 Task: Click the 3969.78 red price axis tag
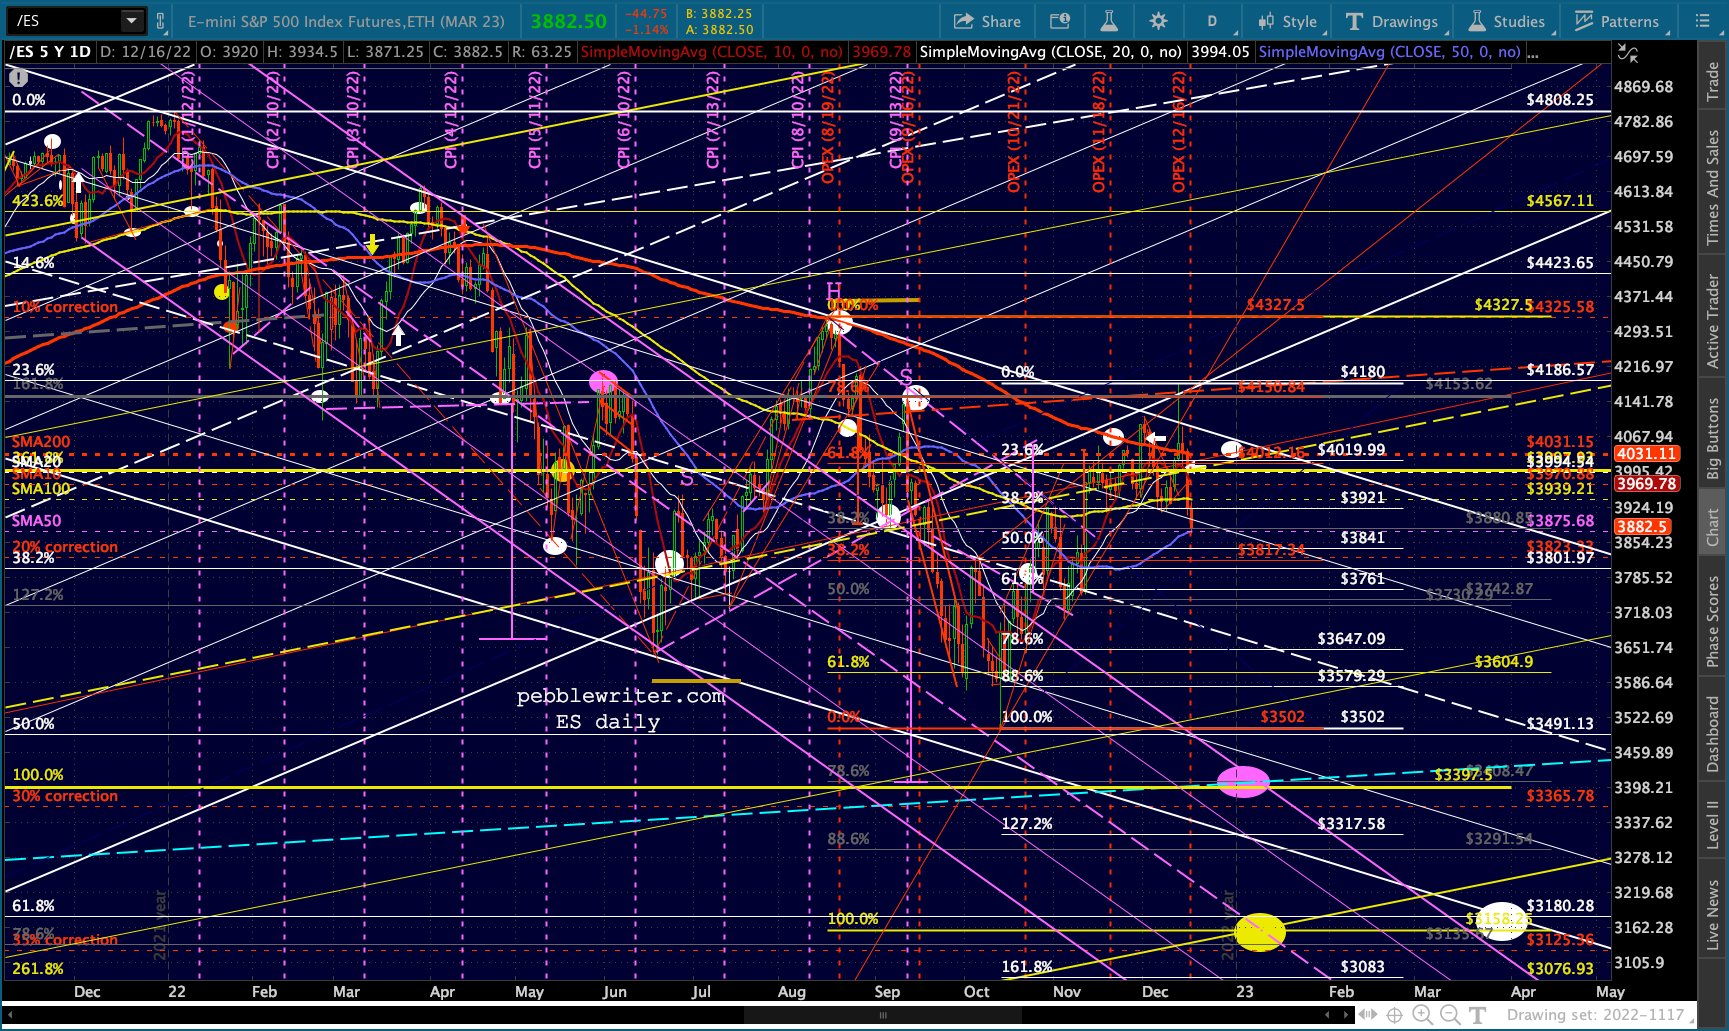point(1646,483)
